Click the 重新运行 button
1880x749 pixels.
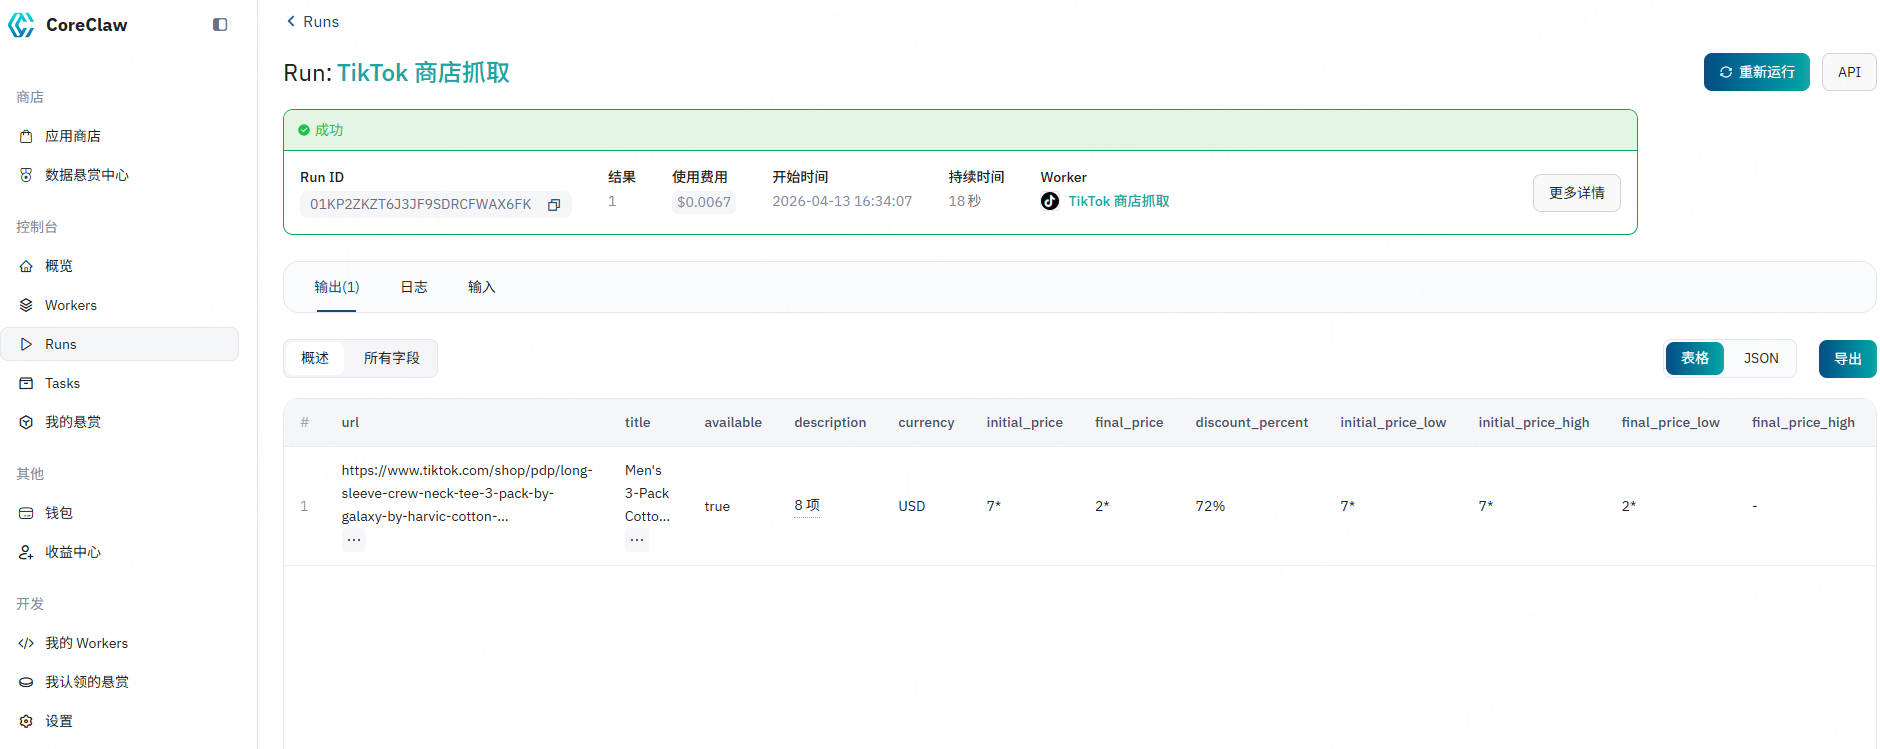[x=1756, y=72]
